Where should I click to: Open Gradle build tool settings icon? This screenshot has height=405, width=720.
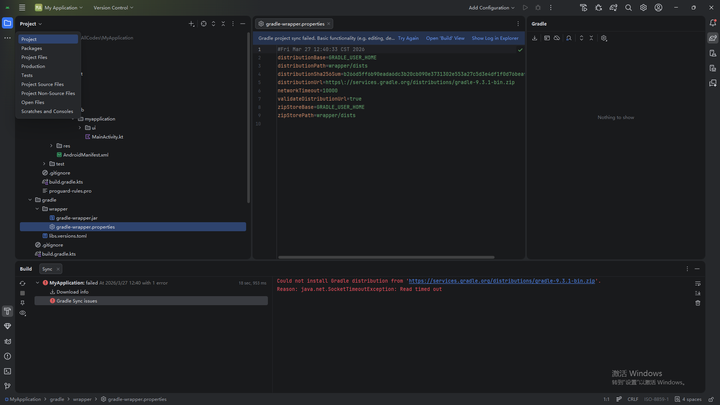tap(604, 38)
